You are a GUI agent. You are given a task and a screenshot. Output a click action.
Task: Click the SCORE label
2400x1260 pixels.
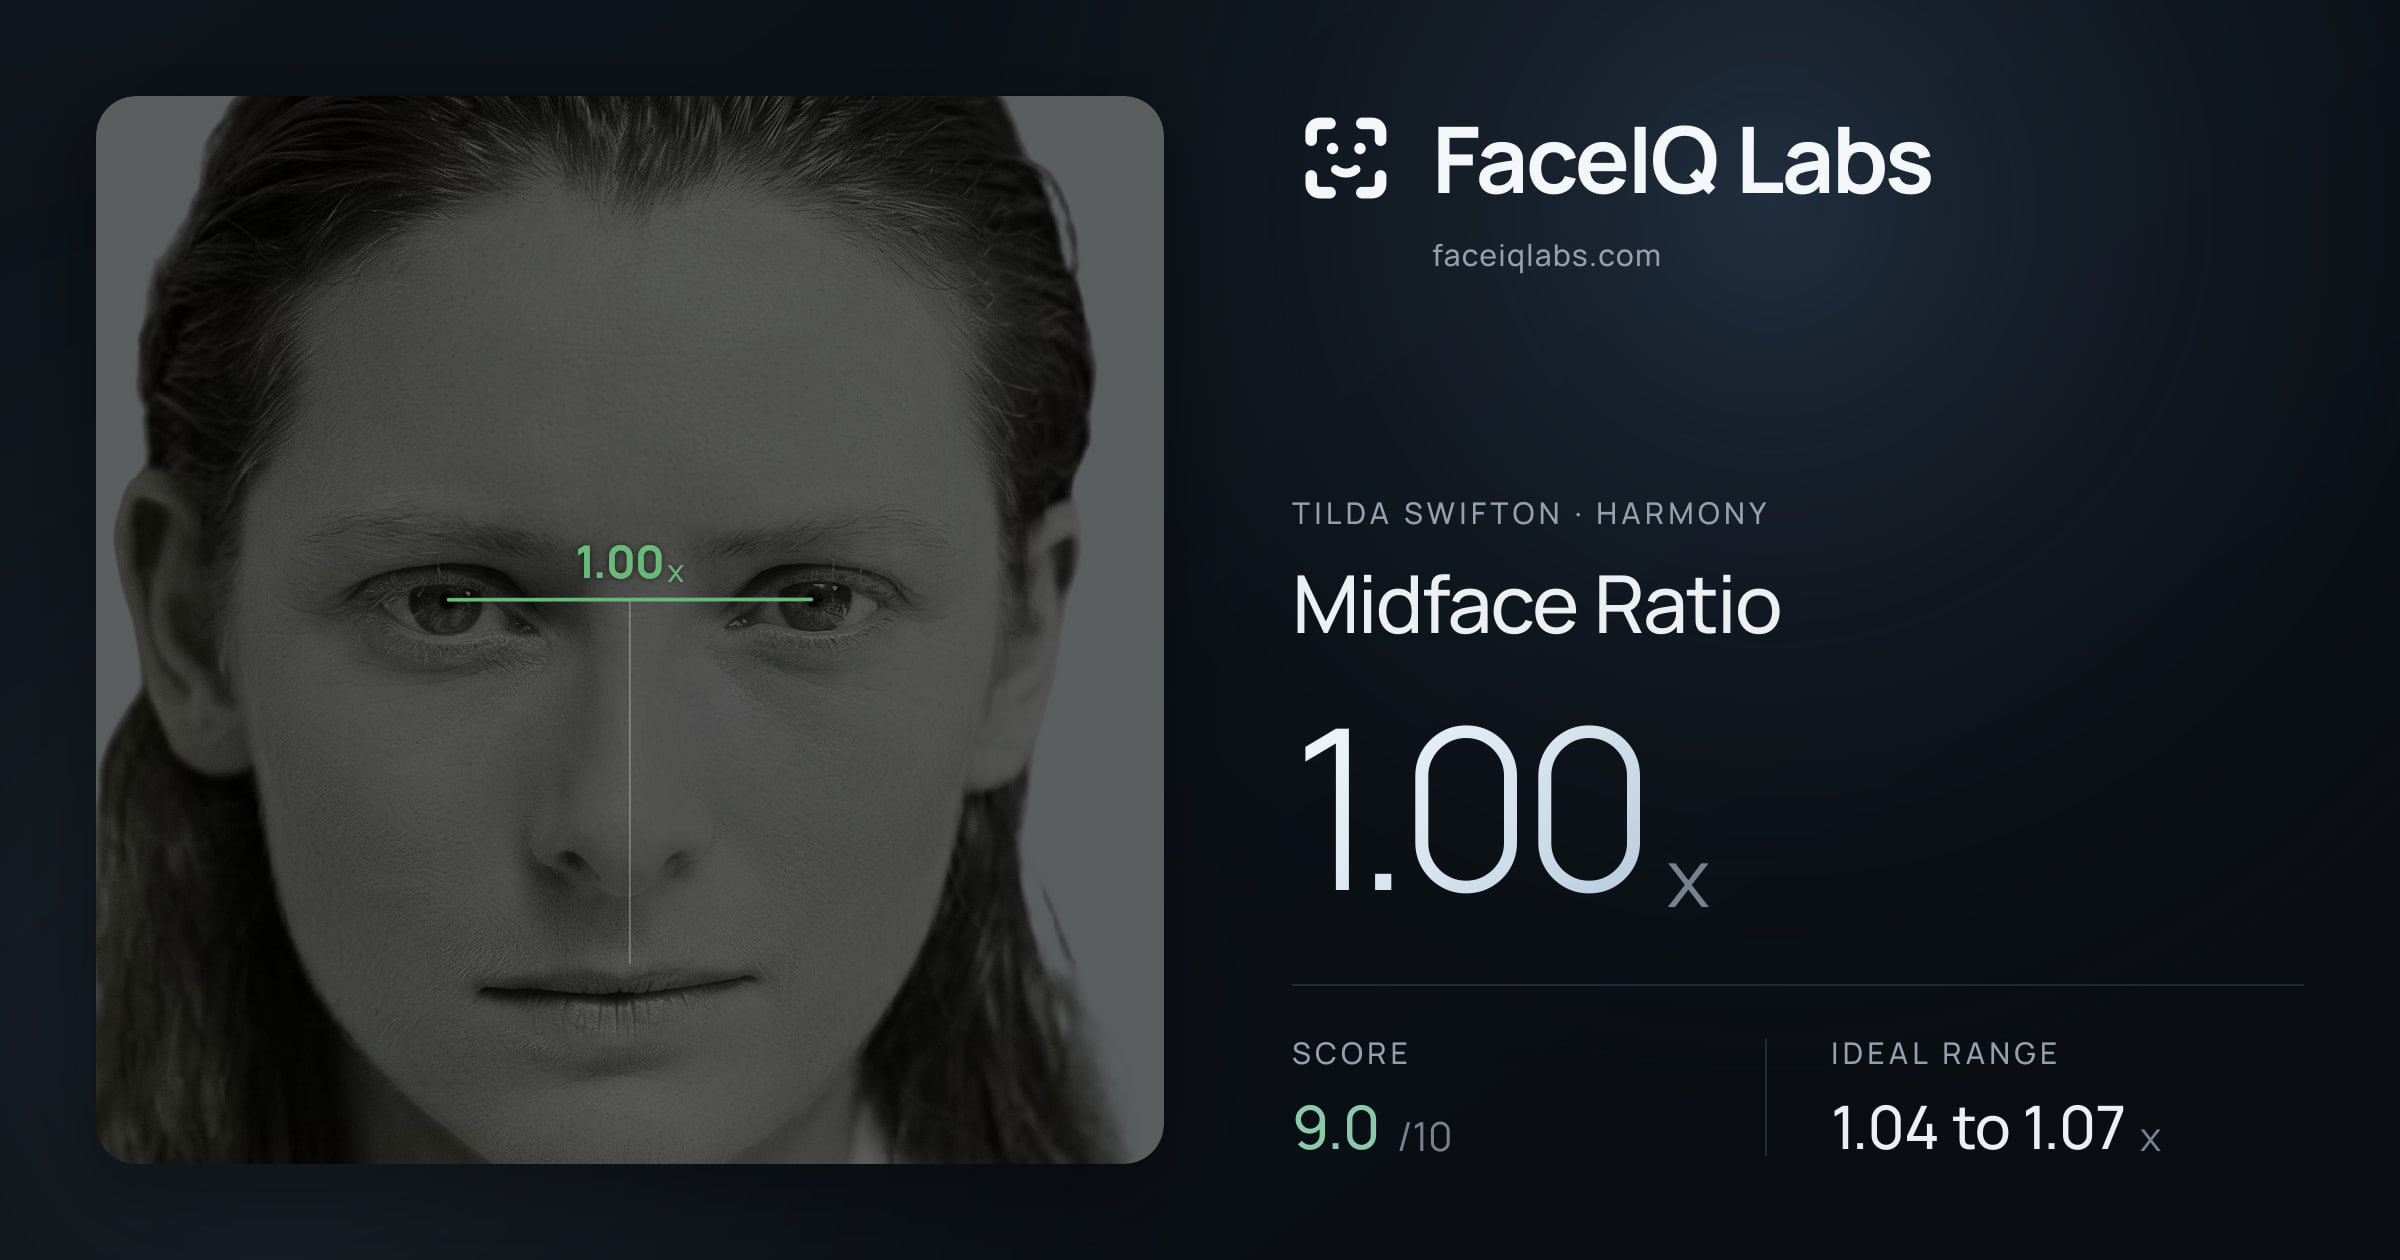[x=1350, y=1054]
